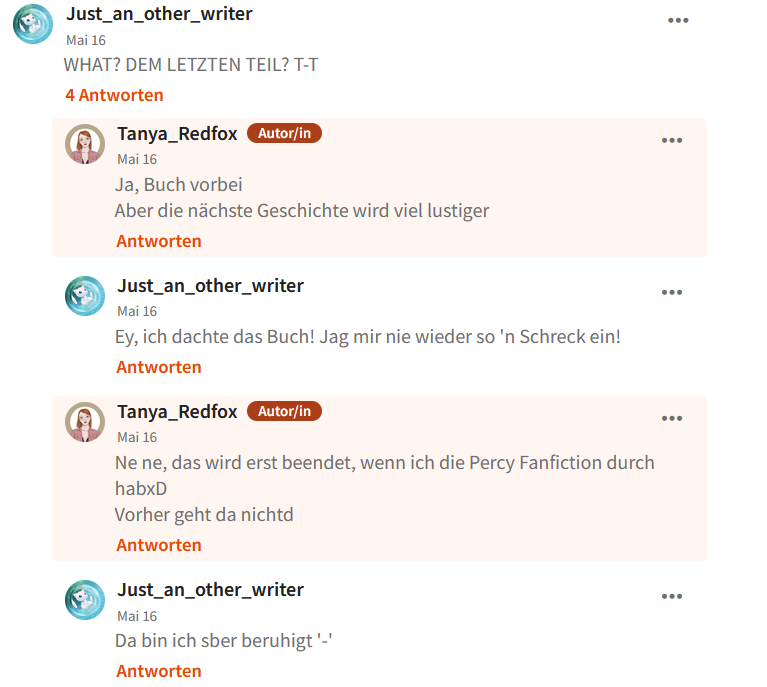Click avatar beside 'Da bin ich sber beruhigt' reply
Viewport: 767px width, 687px height.
[x=85, y=600]
